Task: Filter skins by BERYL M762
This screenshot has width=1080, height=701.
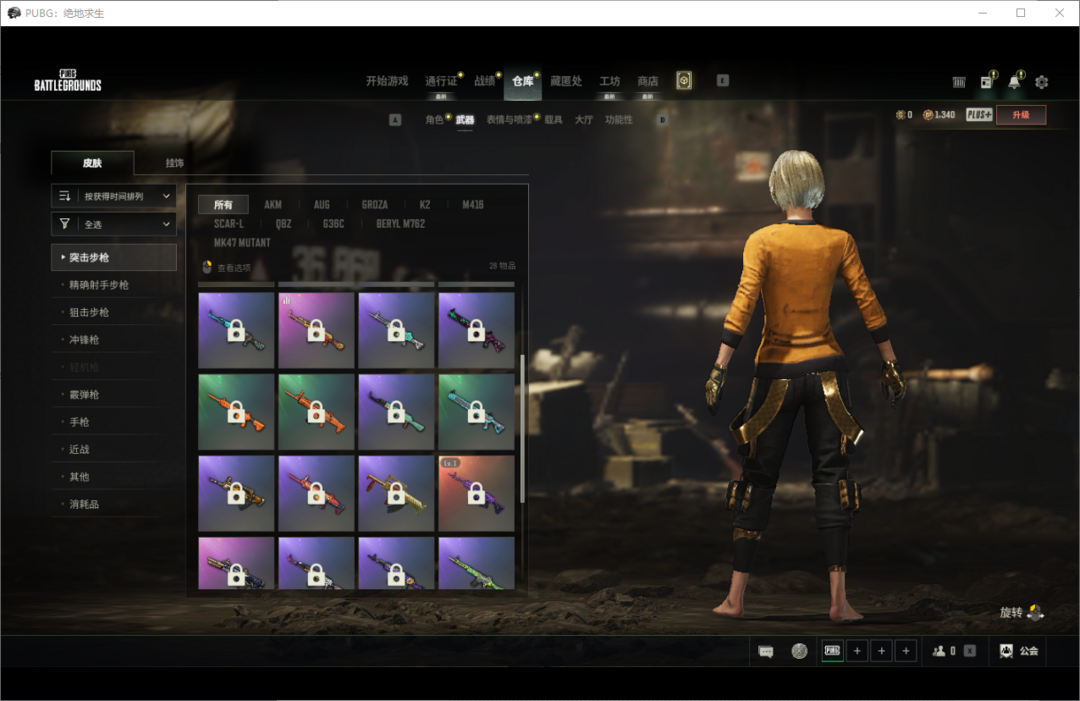Action: point(400,224)
